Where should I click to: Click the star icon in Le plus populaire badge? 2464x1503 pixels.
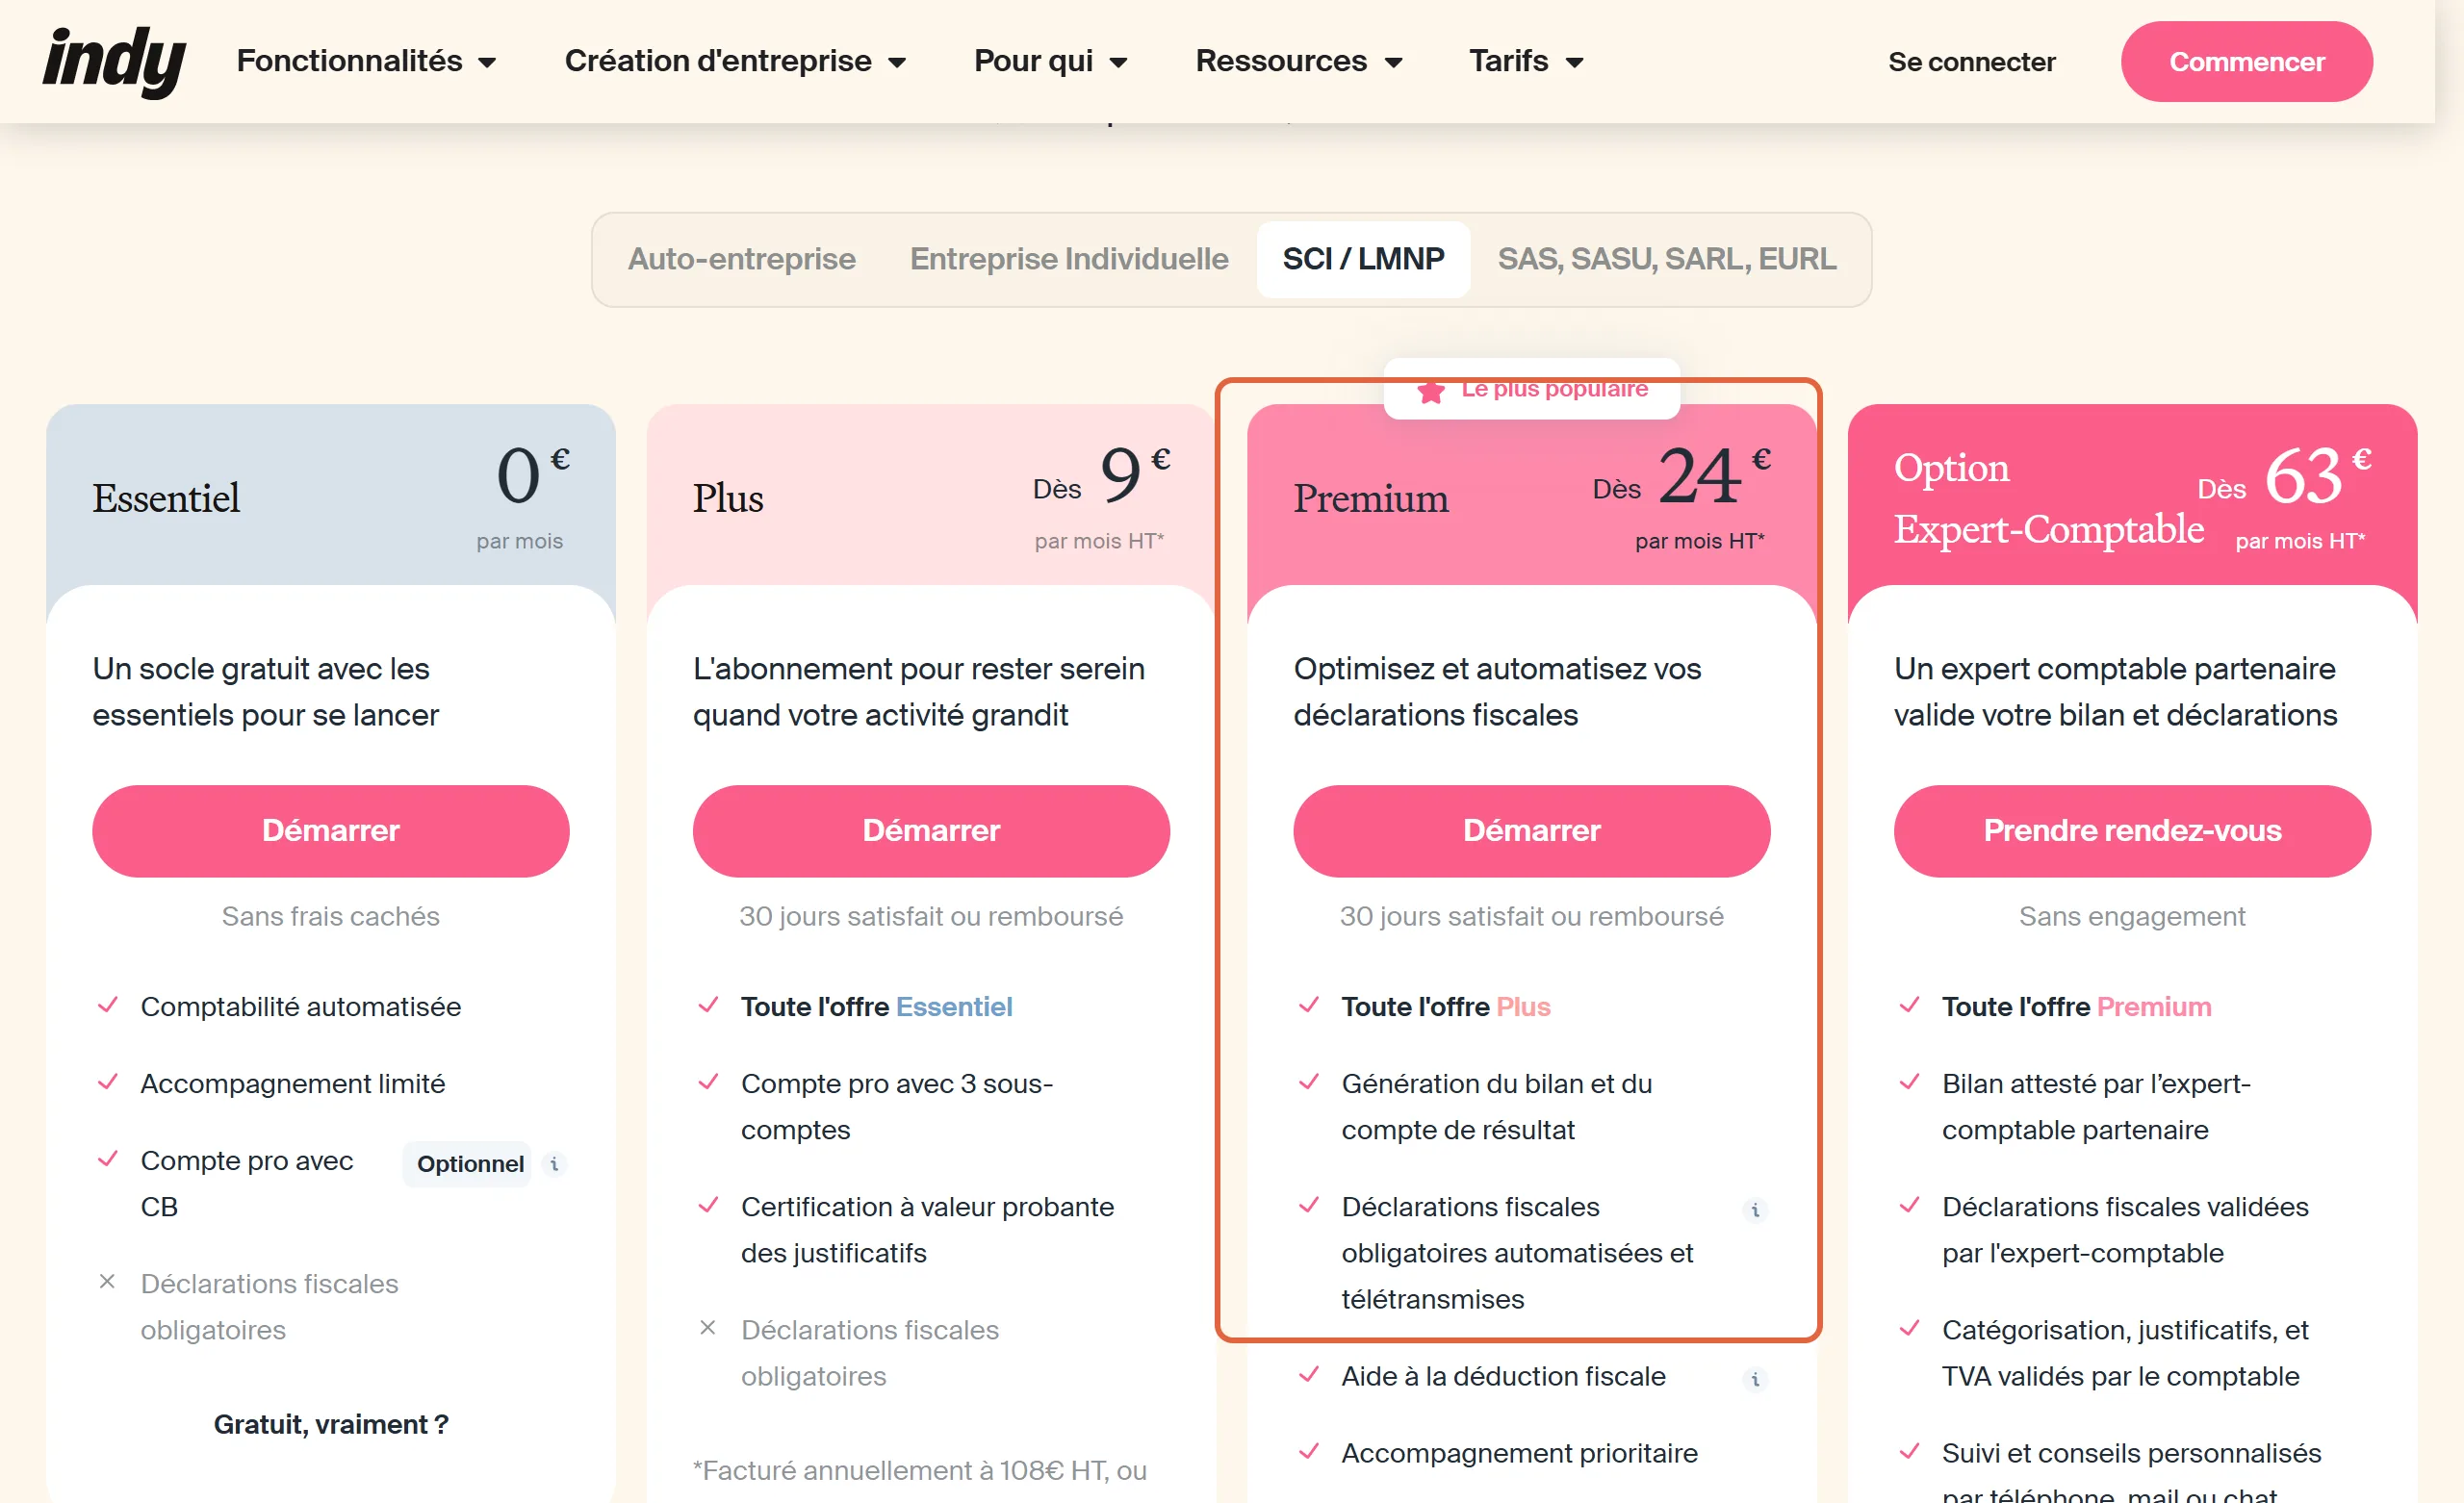point(1431,391)
